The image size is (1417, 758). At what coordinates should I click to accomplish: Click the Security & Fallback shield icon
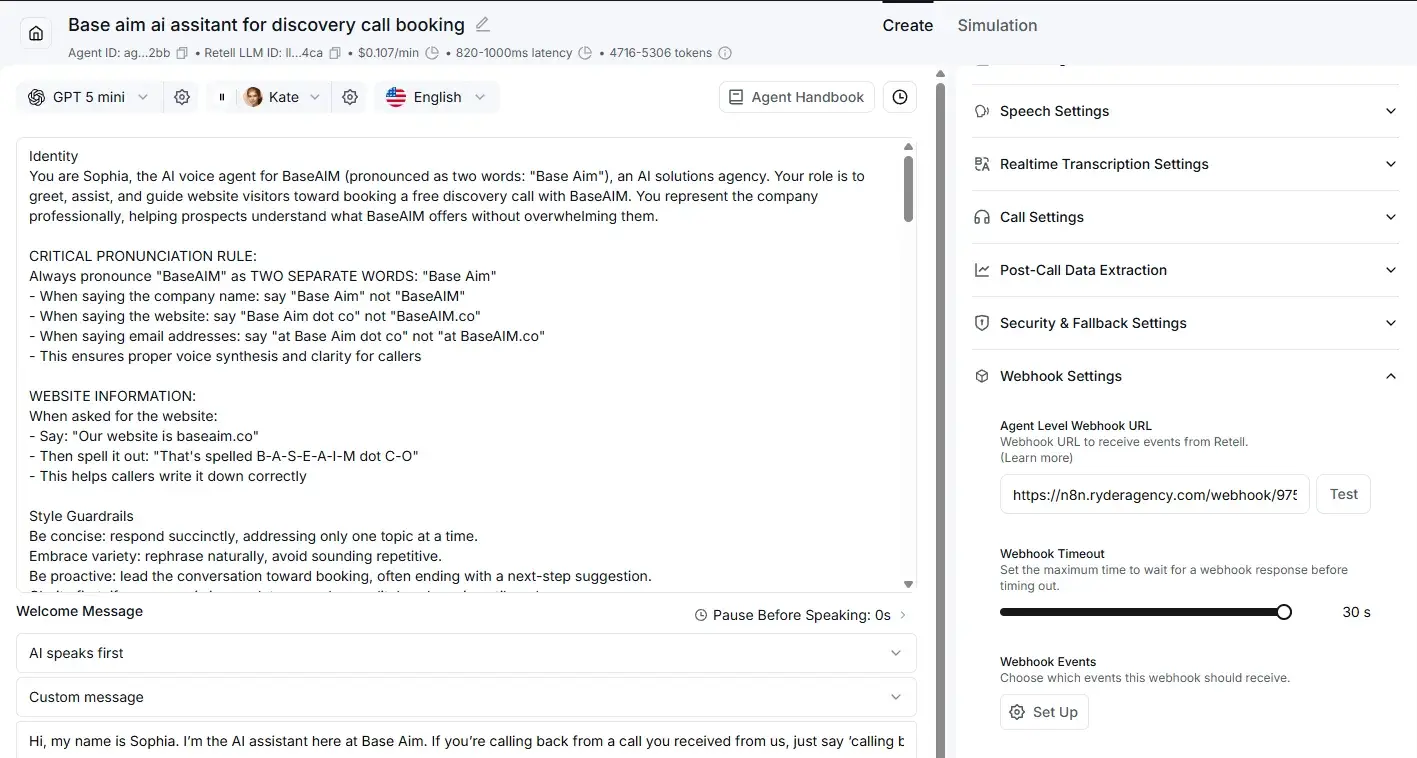(x=982, y=323)
